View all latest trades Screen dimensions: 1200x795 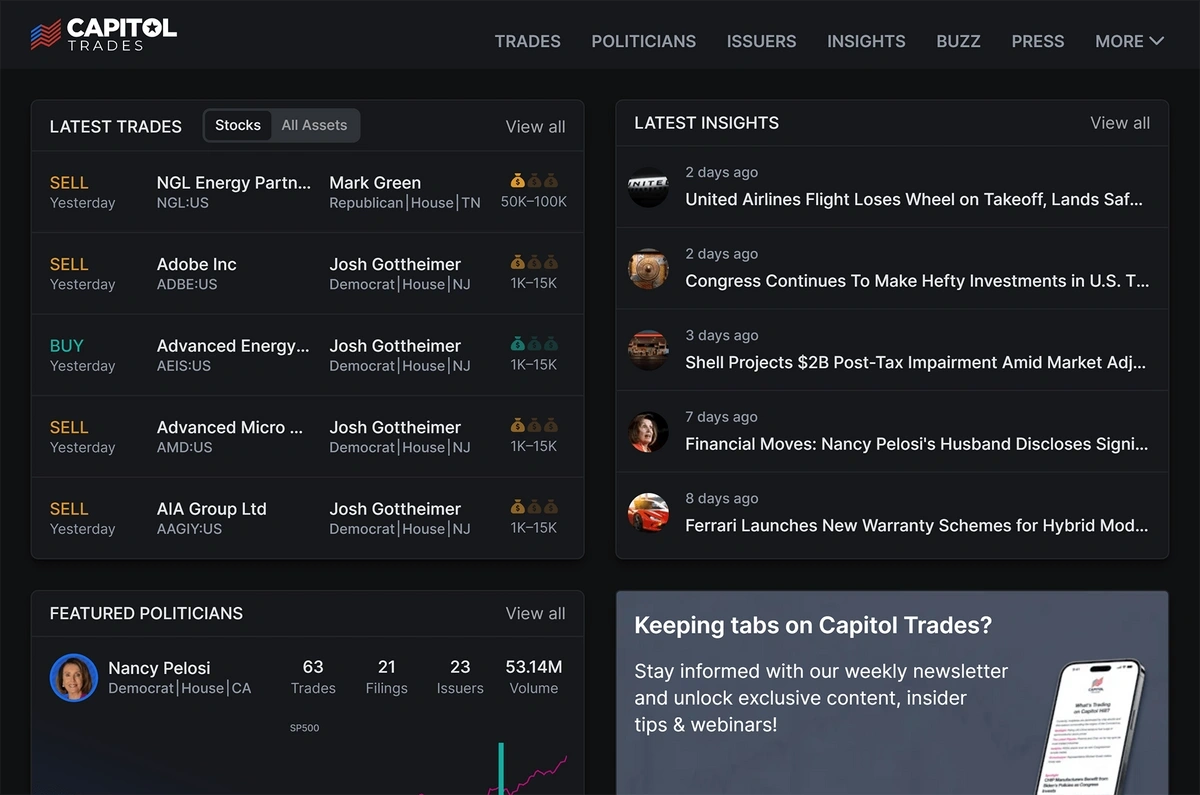[535, 126]
